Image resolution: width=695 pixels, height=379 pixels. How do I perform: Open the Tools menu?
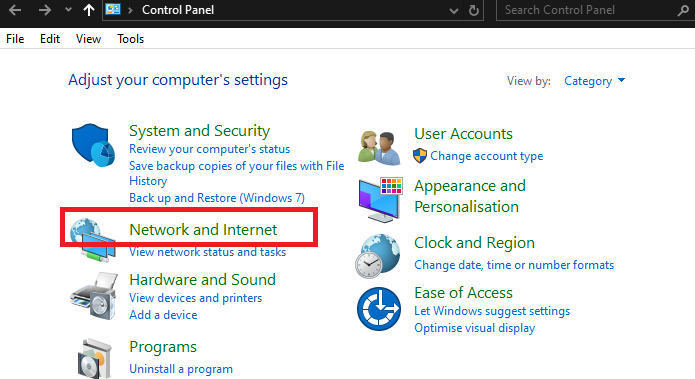(x=130, y=39)
